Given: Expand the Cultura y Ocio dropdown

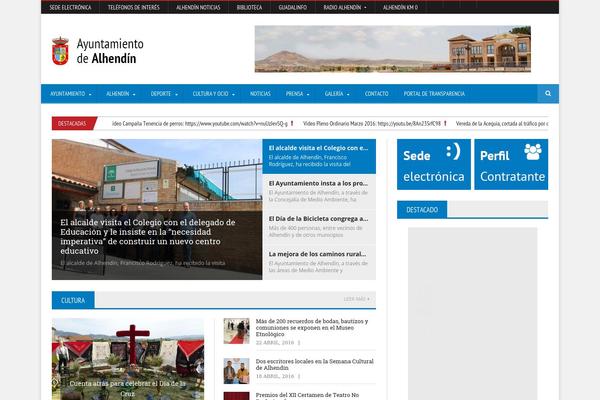Looking at the screenshot, I should pos(214,94).
